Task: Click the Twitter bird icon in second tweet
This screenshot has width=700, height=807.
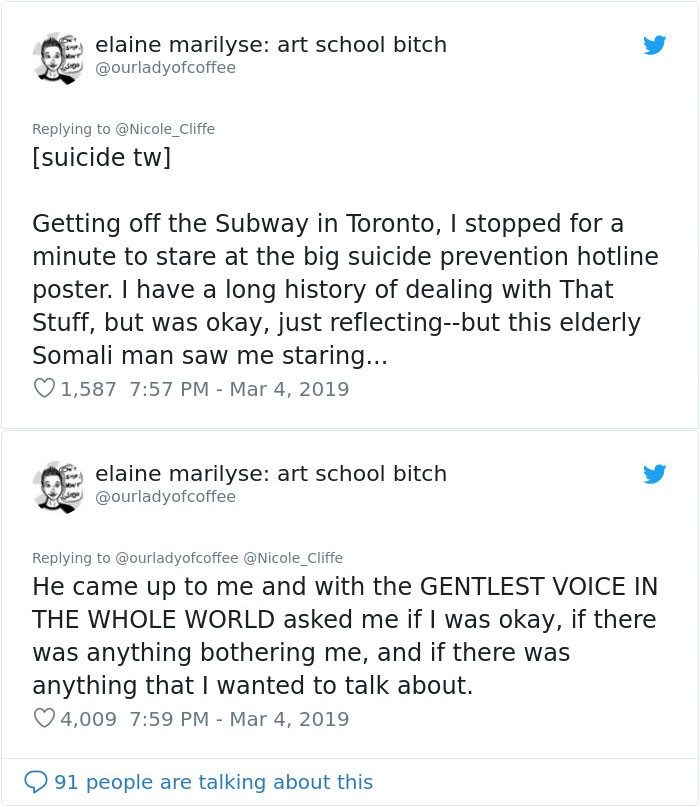Action: (x=654, y=474)
